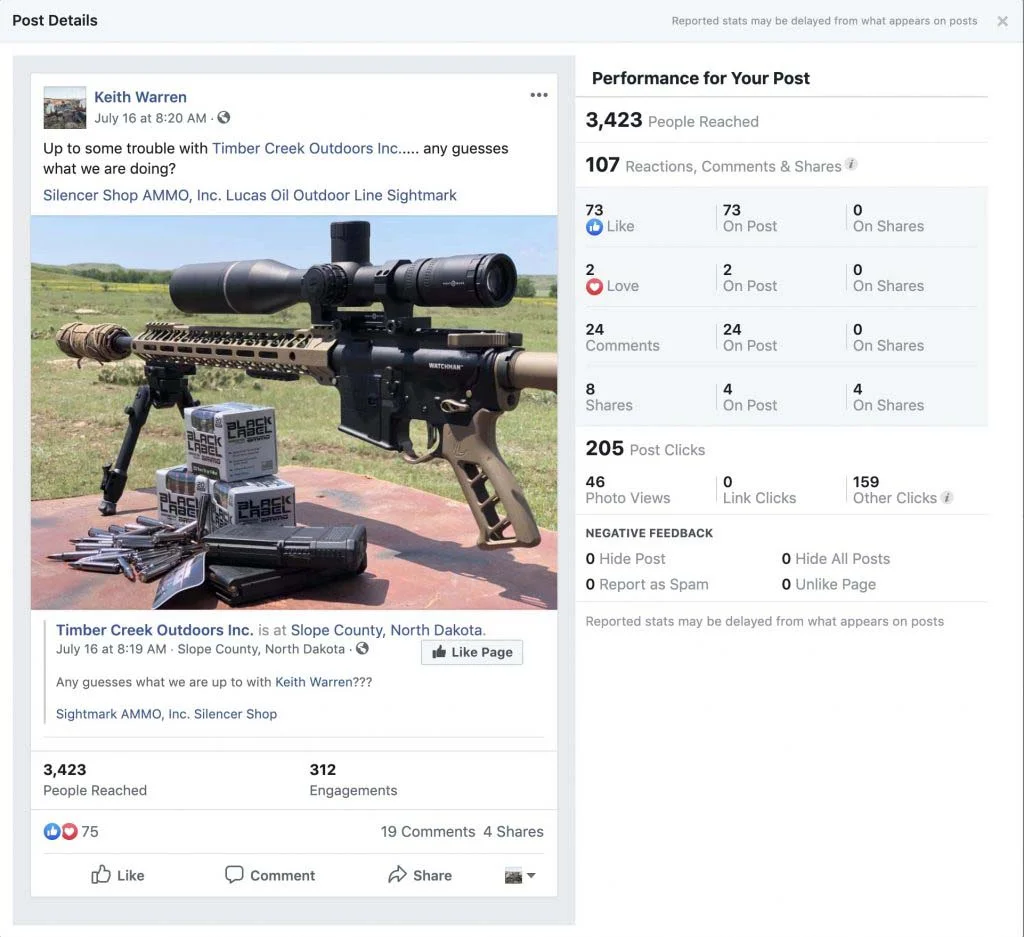
Task: Show the 19 Comments on the post
Action: click(x=428, y=832)
